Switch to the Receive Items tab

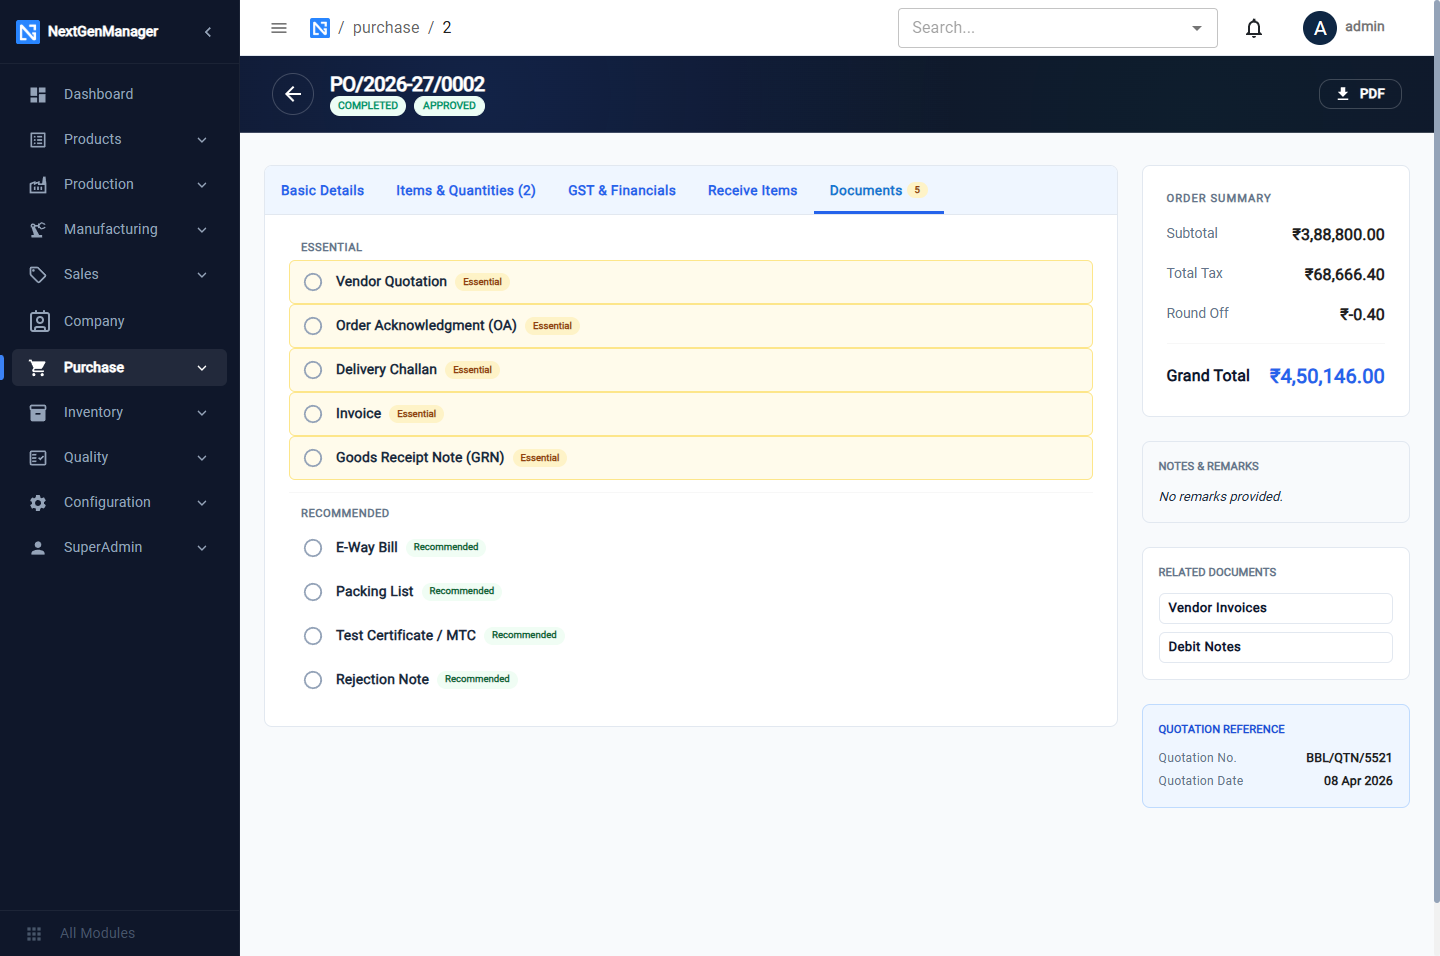tap(753, 190)
